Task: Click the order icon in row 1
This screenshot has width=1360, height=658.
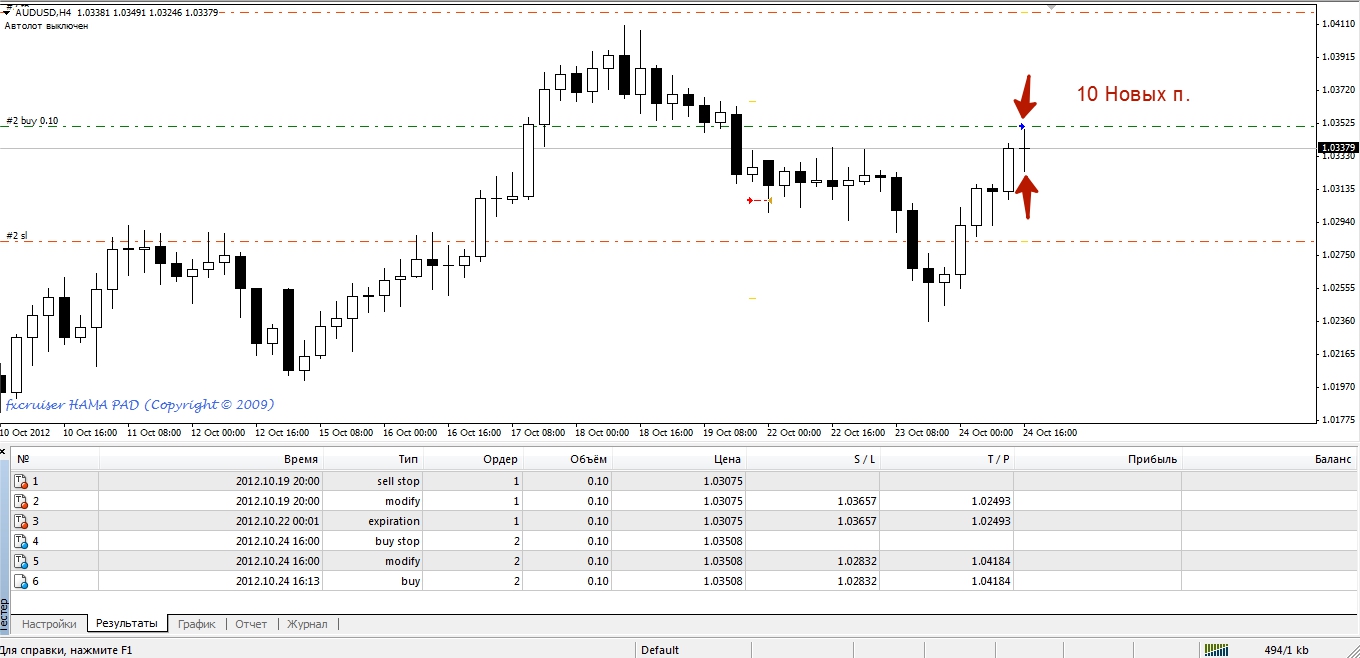Action: [21, 481]
